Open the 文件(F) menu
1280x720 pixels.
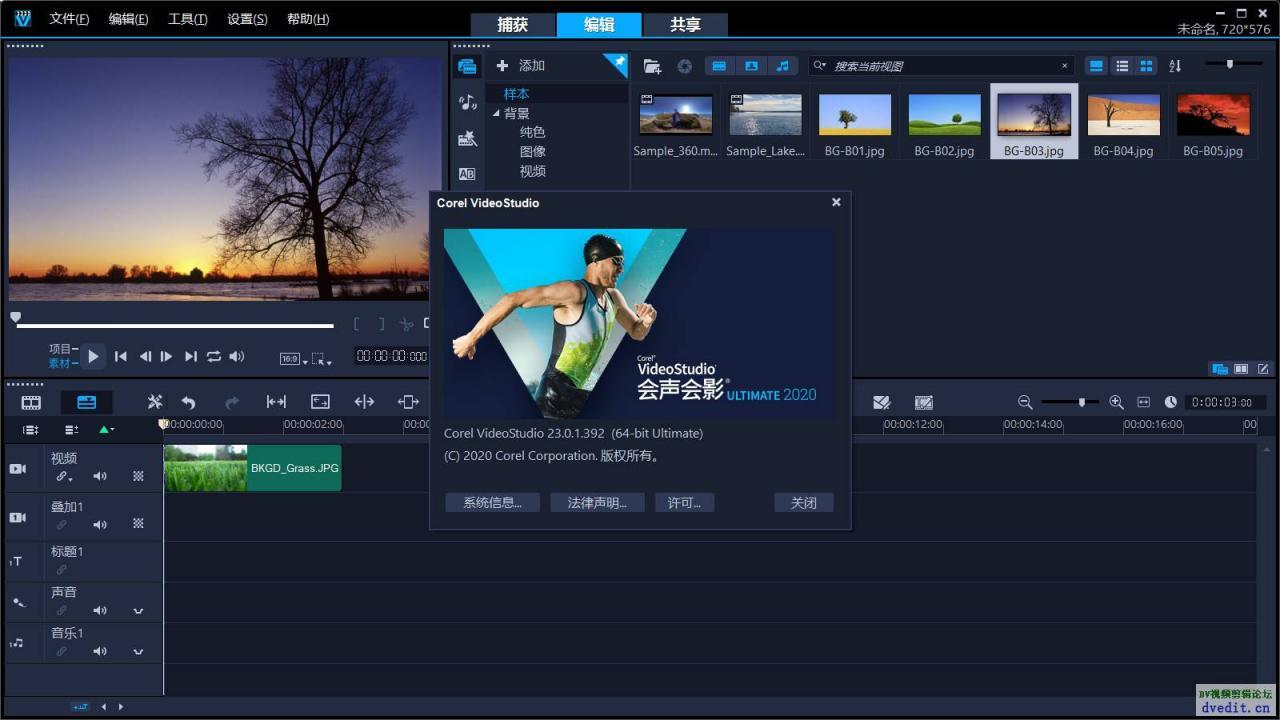coord(69,19)
